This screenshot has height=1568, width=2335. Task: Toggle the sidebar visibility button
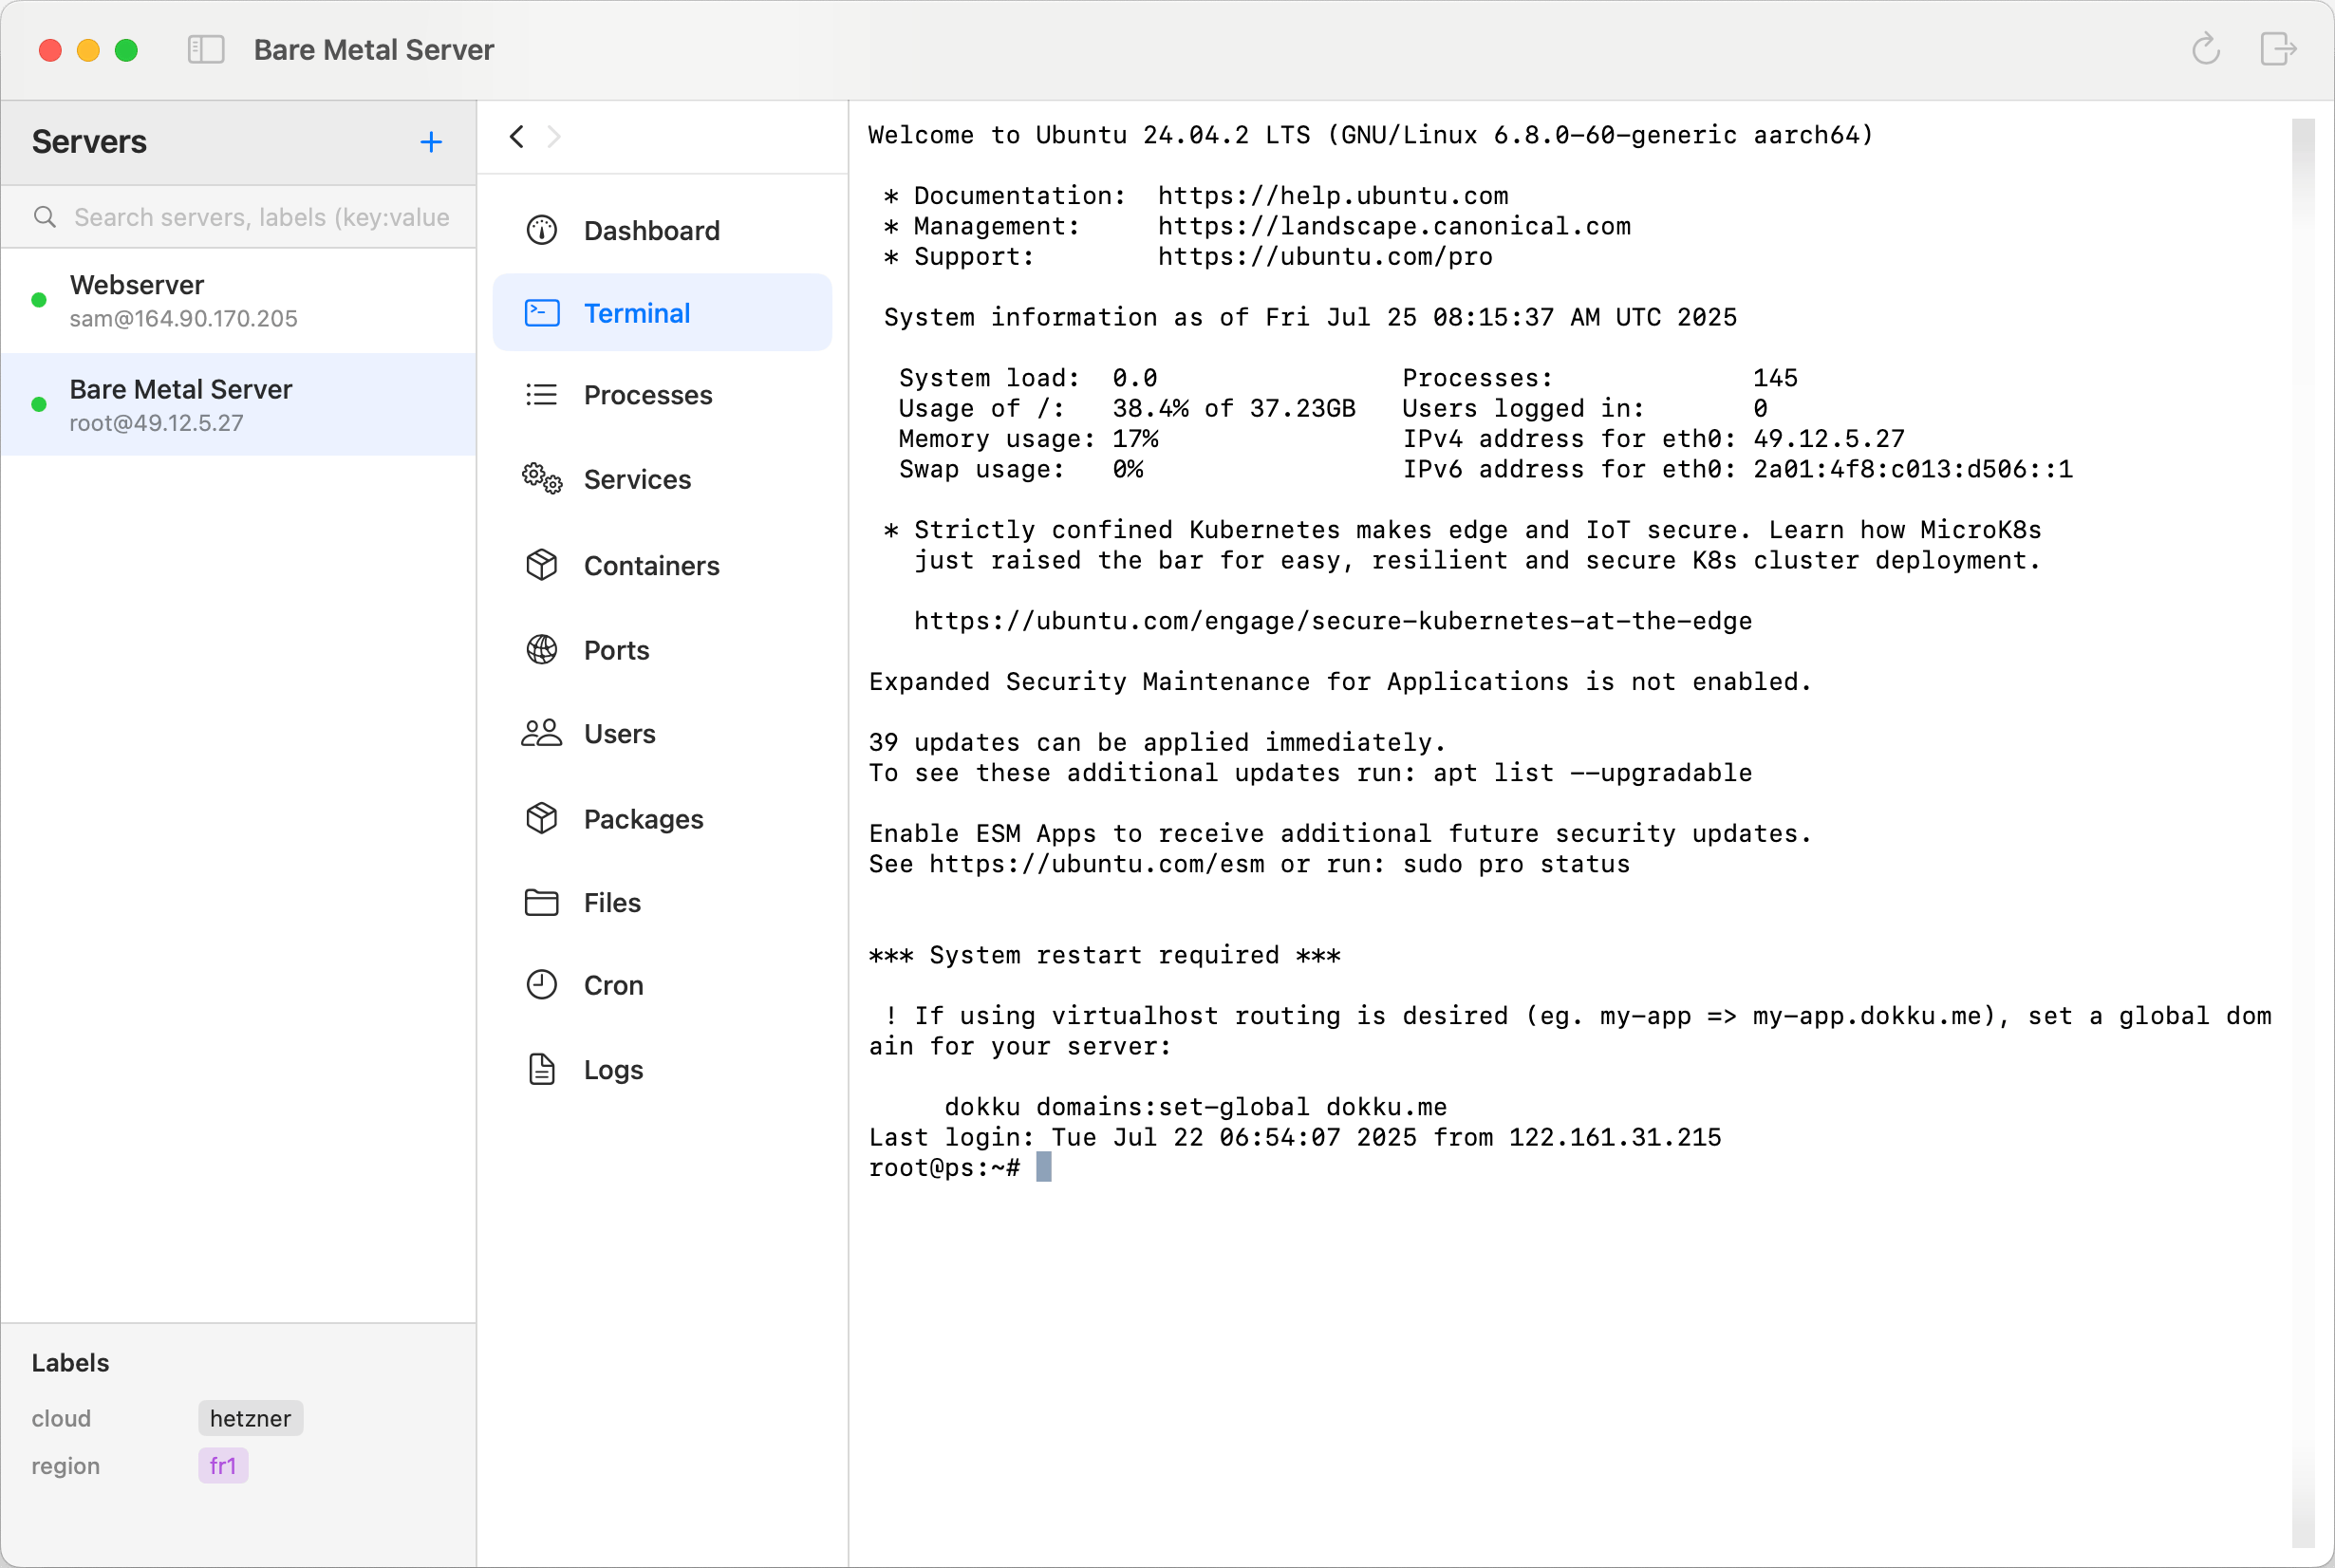click(x=206, y=49)
